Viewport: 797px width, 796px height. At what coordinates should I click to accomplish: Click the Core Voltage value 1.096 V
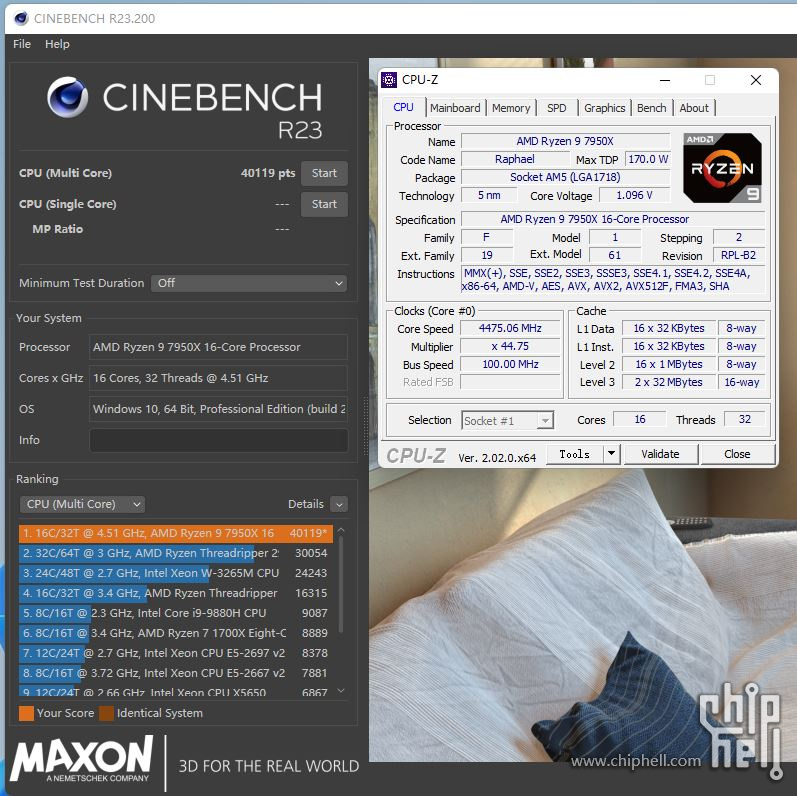tap(634, 195)
